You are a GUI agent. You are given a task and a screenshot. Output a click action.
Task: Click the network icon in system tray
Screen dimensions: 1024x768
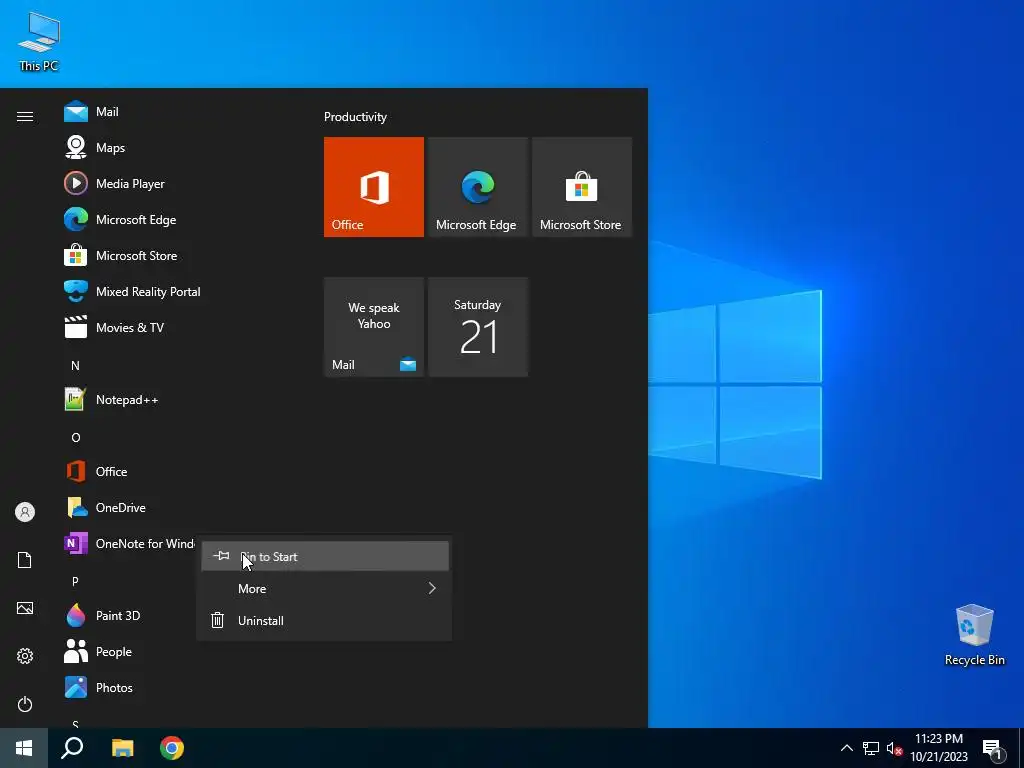[x=871, y=748]
